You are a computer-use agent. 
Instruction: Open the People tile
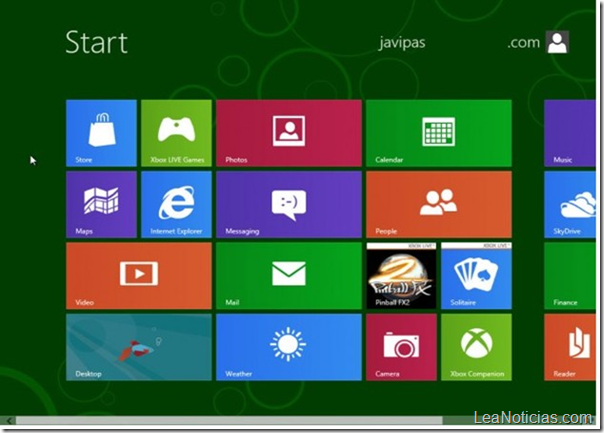tap(439, 205)
